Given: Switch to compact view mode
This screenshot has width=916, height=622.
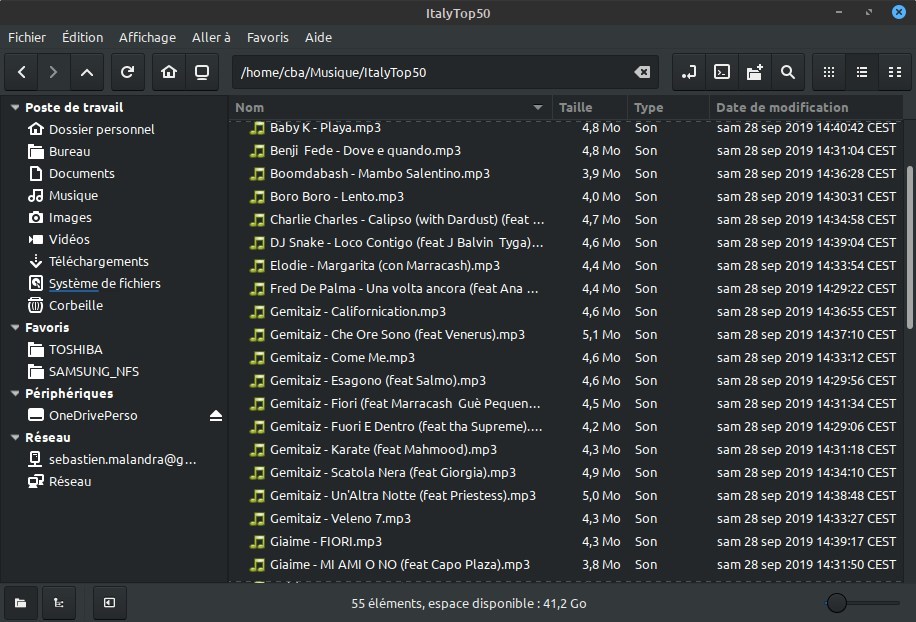Looking at the screenshot, I should pos(893,72).
